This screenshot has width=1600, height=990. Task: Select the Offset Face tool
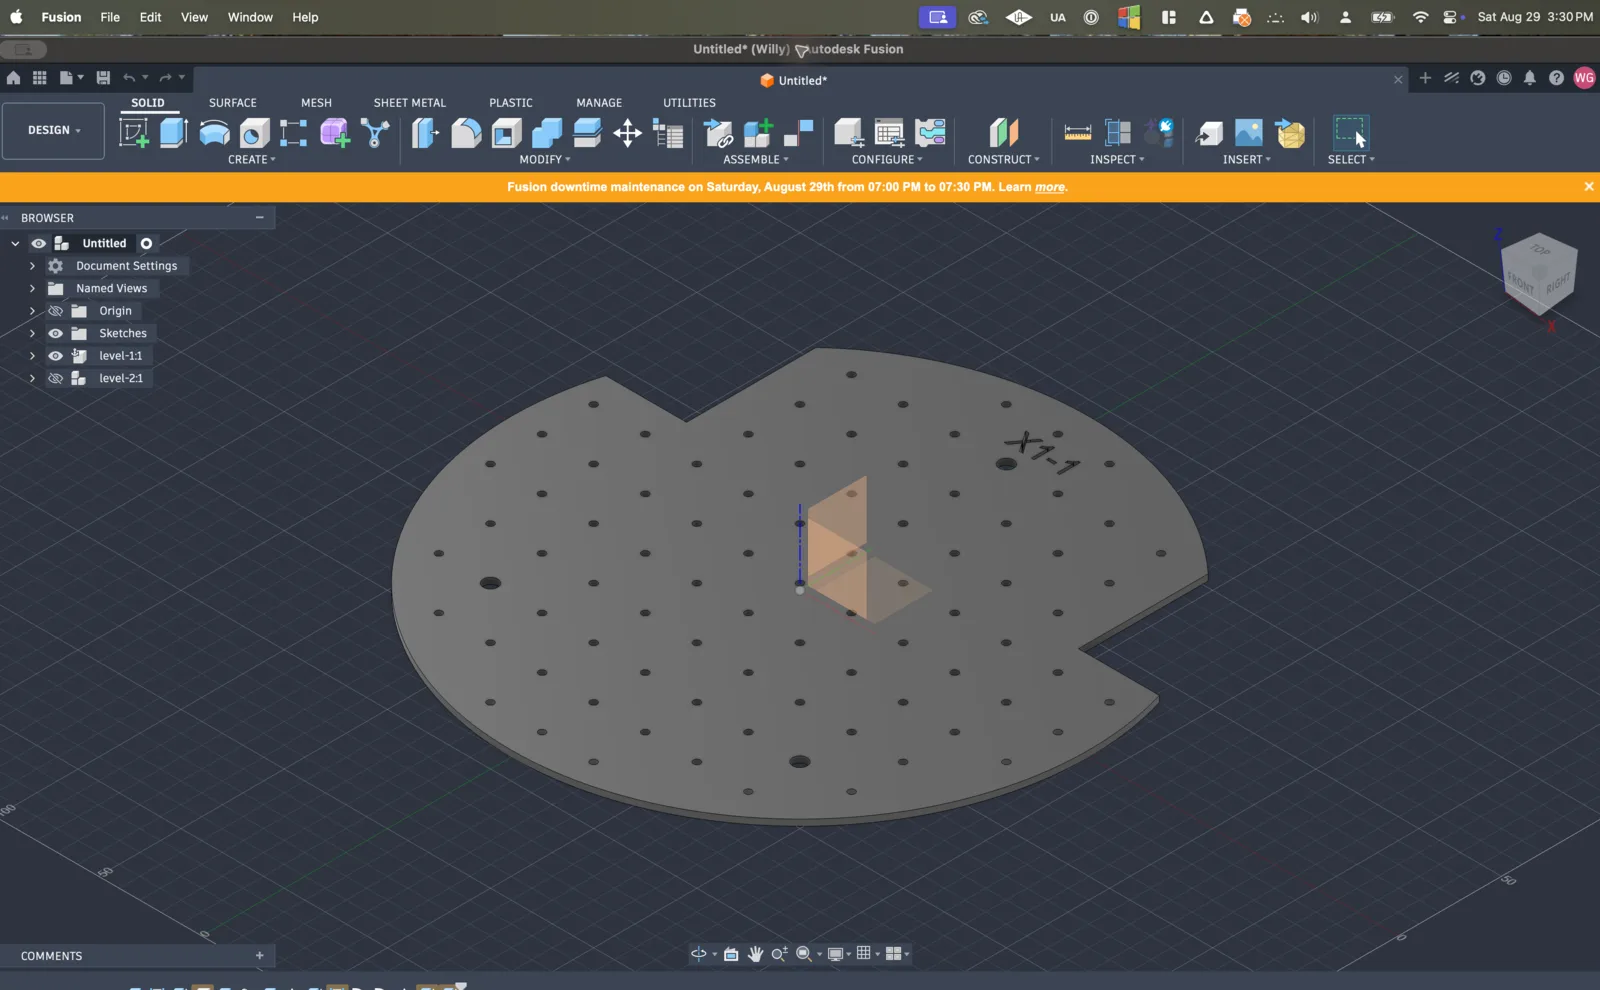pos(587,132)
